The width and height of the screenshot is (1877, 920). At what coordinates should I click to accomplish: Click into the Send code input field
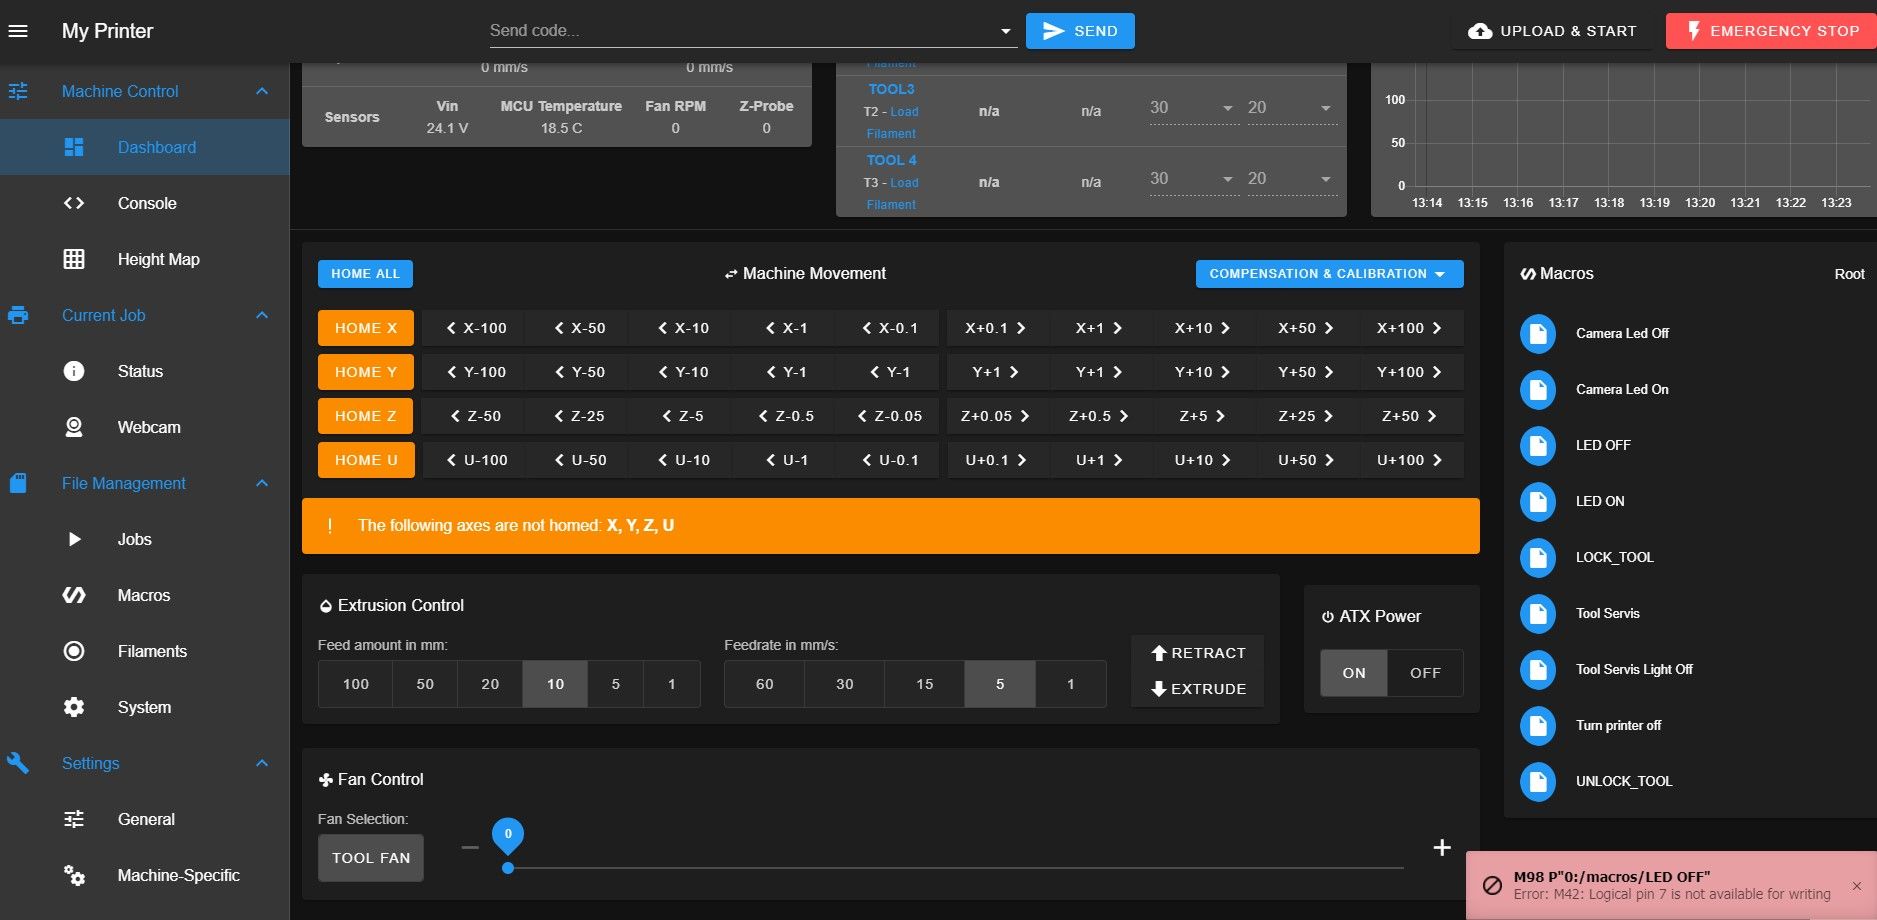tap(740, 31)
